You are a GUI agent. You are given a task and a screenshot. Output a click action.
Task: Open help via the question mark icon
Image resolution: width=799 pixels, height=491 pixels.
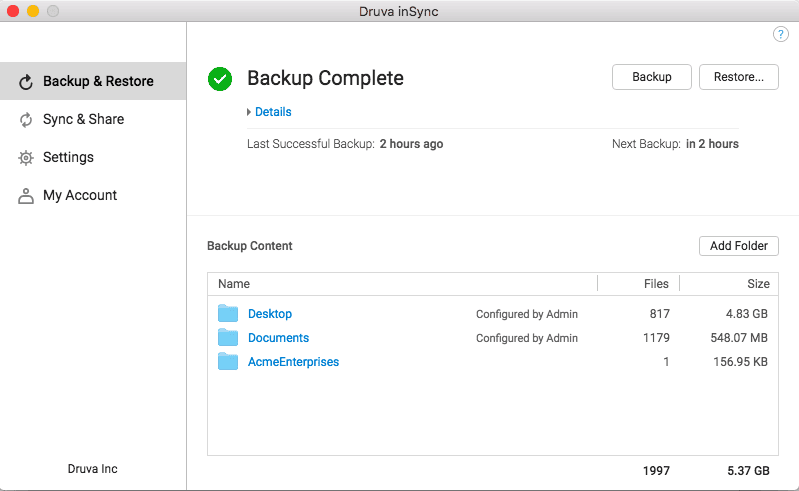[781, 34]
